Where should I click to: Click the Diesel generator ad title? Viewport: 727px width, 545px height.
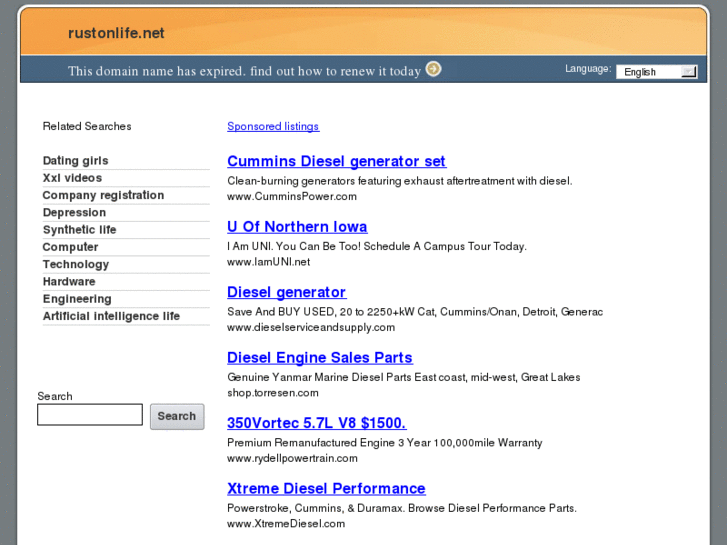pos(287,292)
